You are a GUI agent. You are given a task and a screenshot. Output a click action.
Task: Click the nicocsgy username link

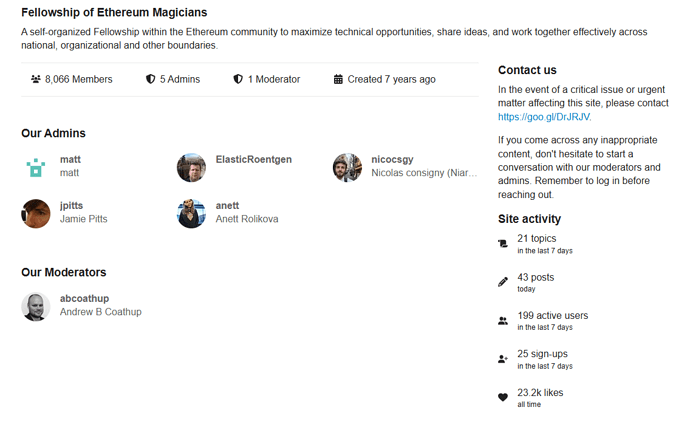392,159
